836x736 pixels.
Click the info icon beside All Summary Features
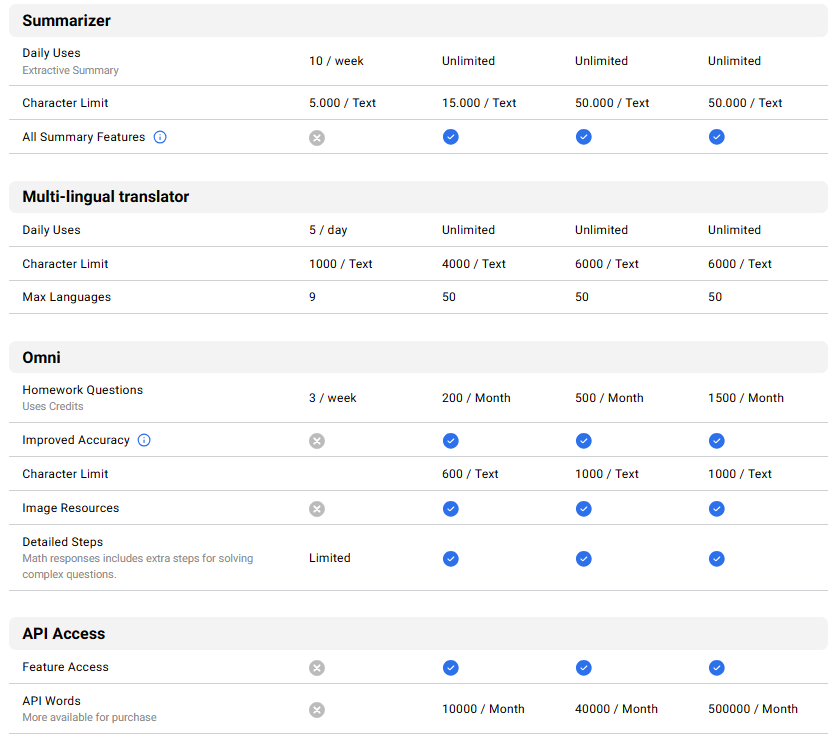click(160, 137)
